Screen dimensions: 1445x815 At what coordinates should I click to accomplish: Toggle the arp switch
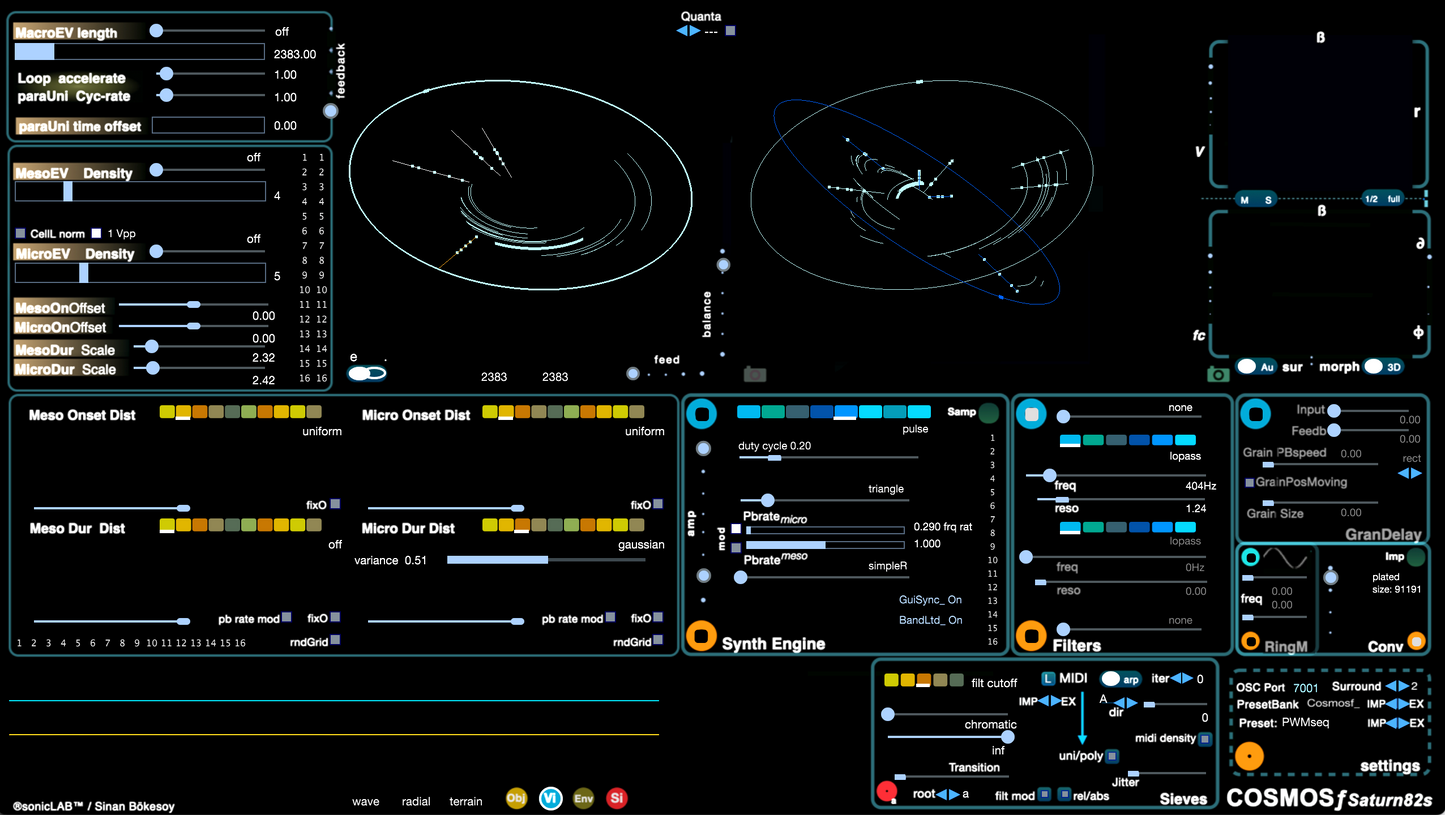[1121, 679]
